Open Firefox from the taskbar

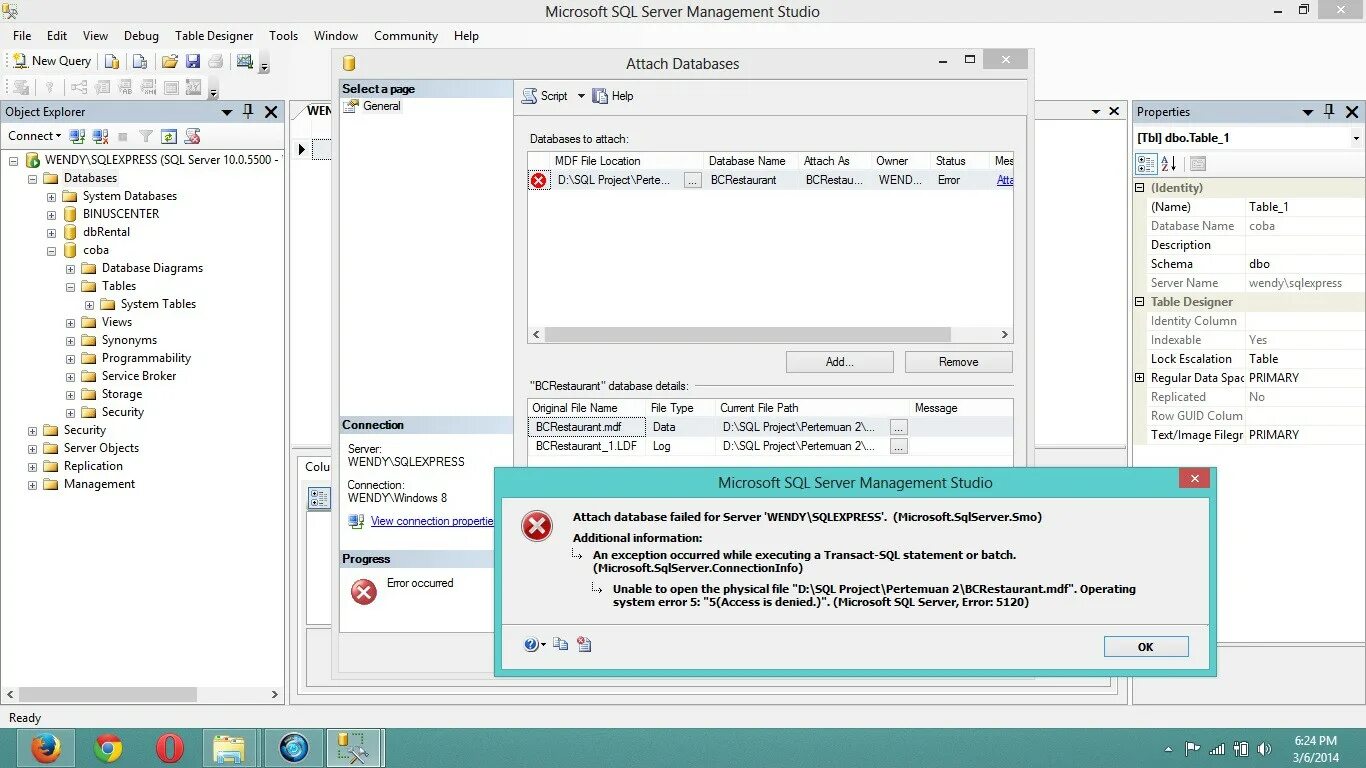(x=46, y=748)
